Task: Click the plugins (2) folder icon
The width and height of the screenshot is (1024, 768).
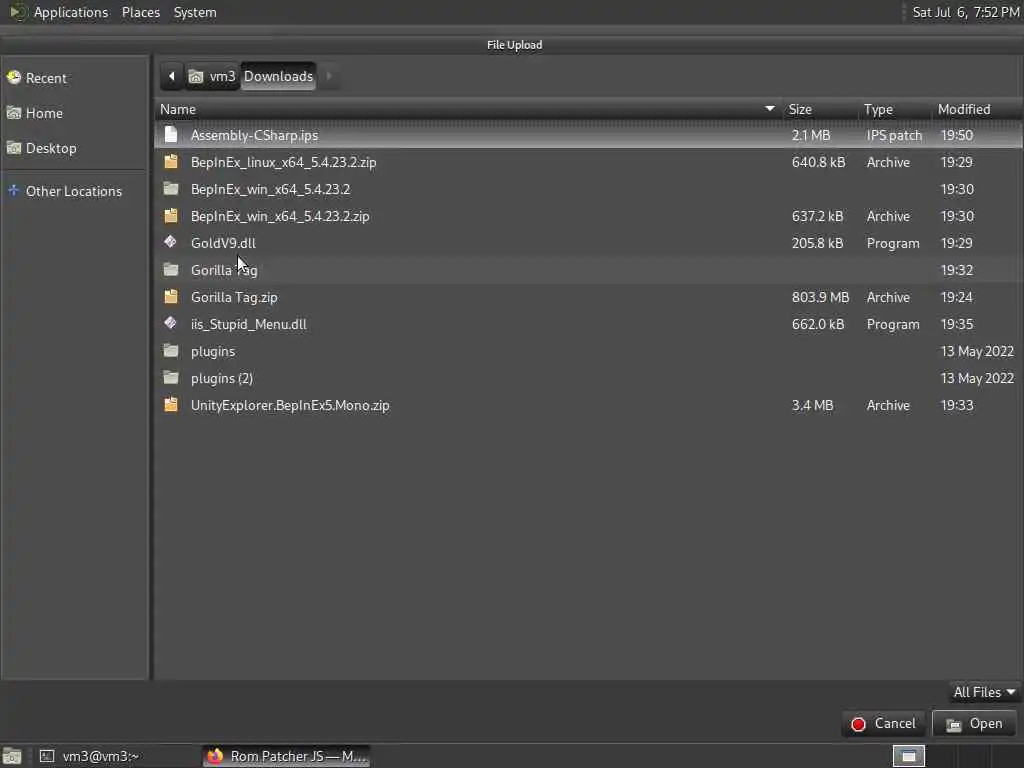Action: tap(171, 377)
